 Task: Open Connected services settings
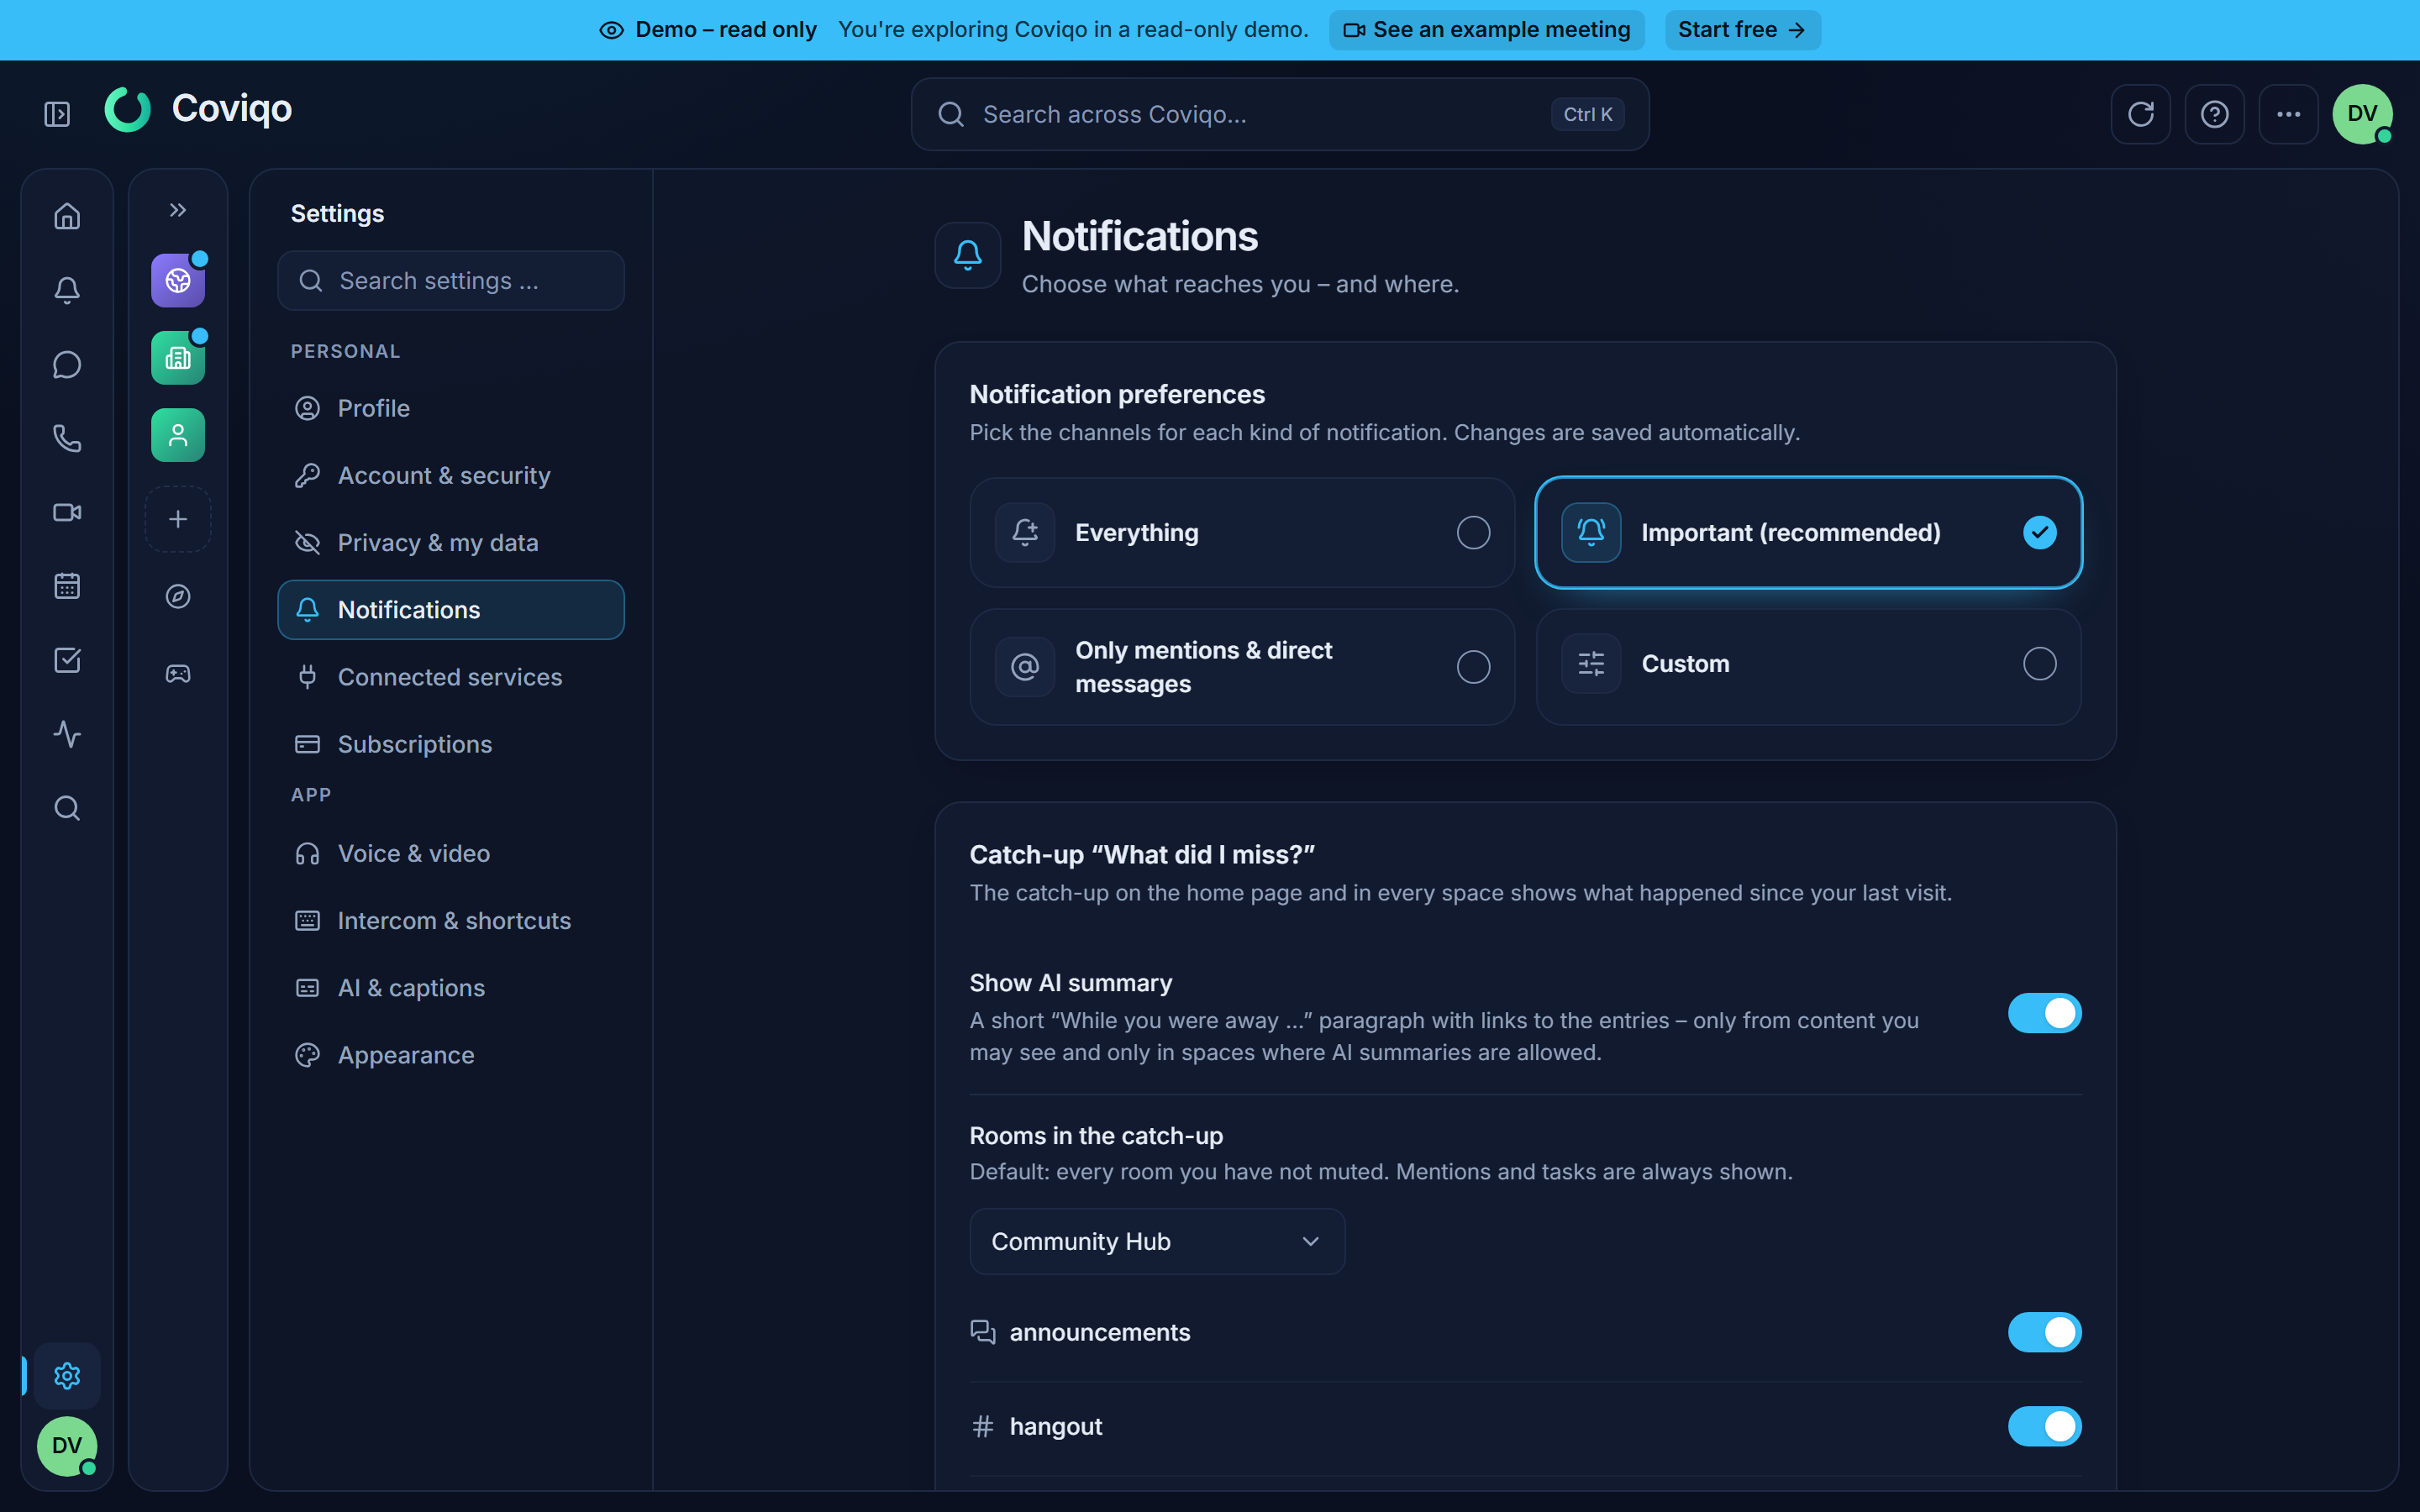tap(451, 677)
